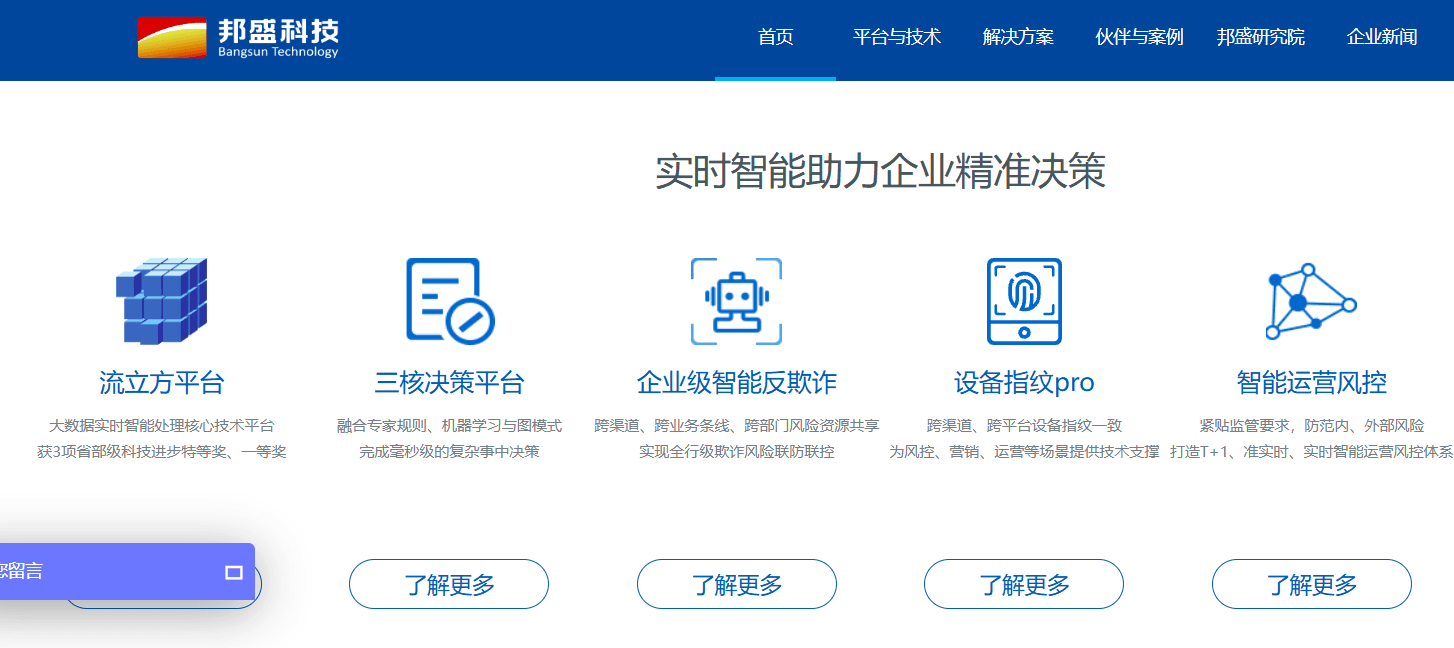
Task: Click the text 大数据实时智能处理核心技术平台
Action: point(162,426)
